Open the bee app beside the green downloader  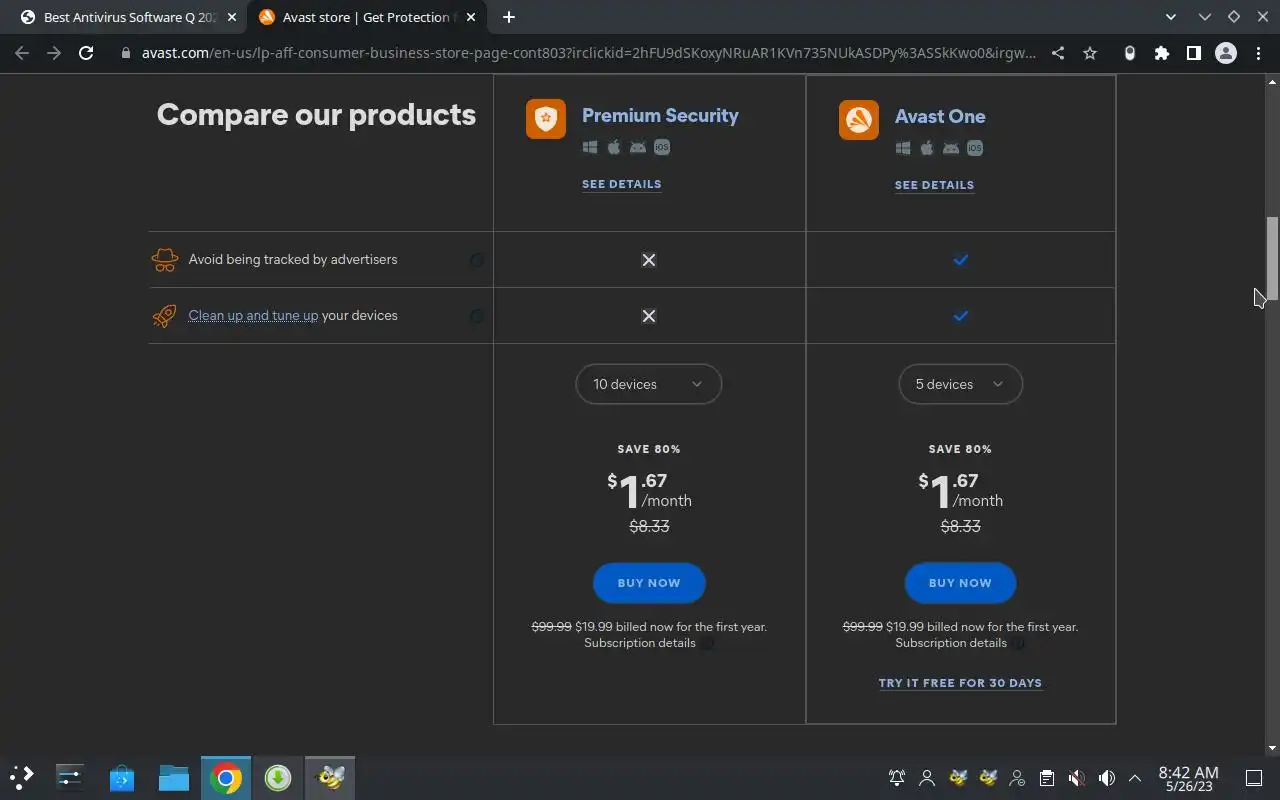click(x=330, y=777)
